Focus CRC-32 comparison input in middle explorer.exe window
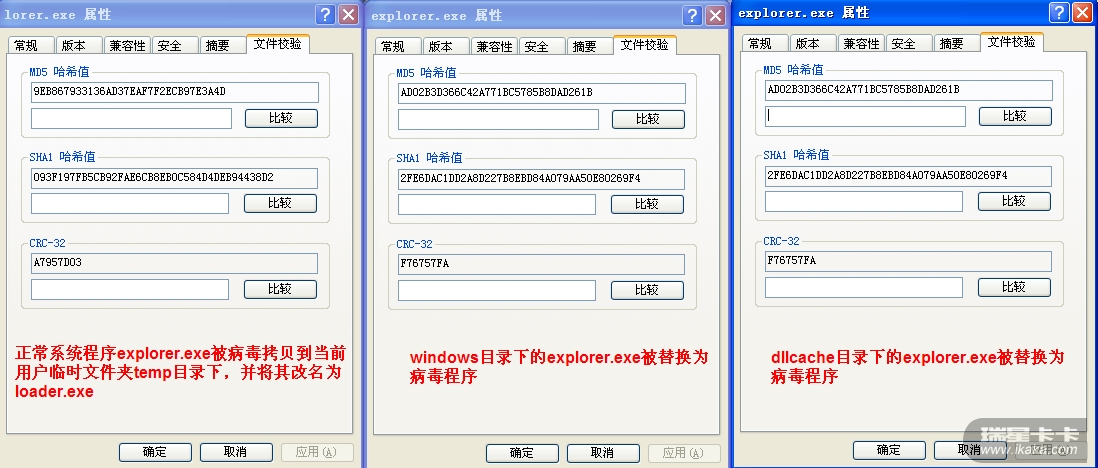 497,291
